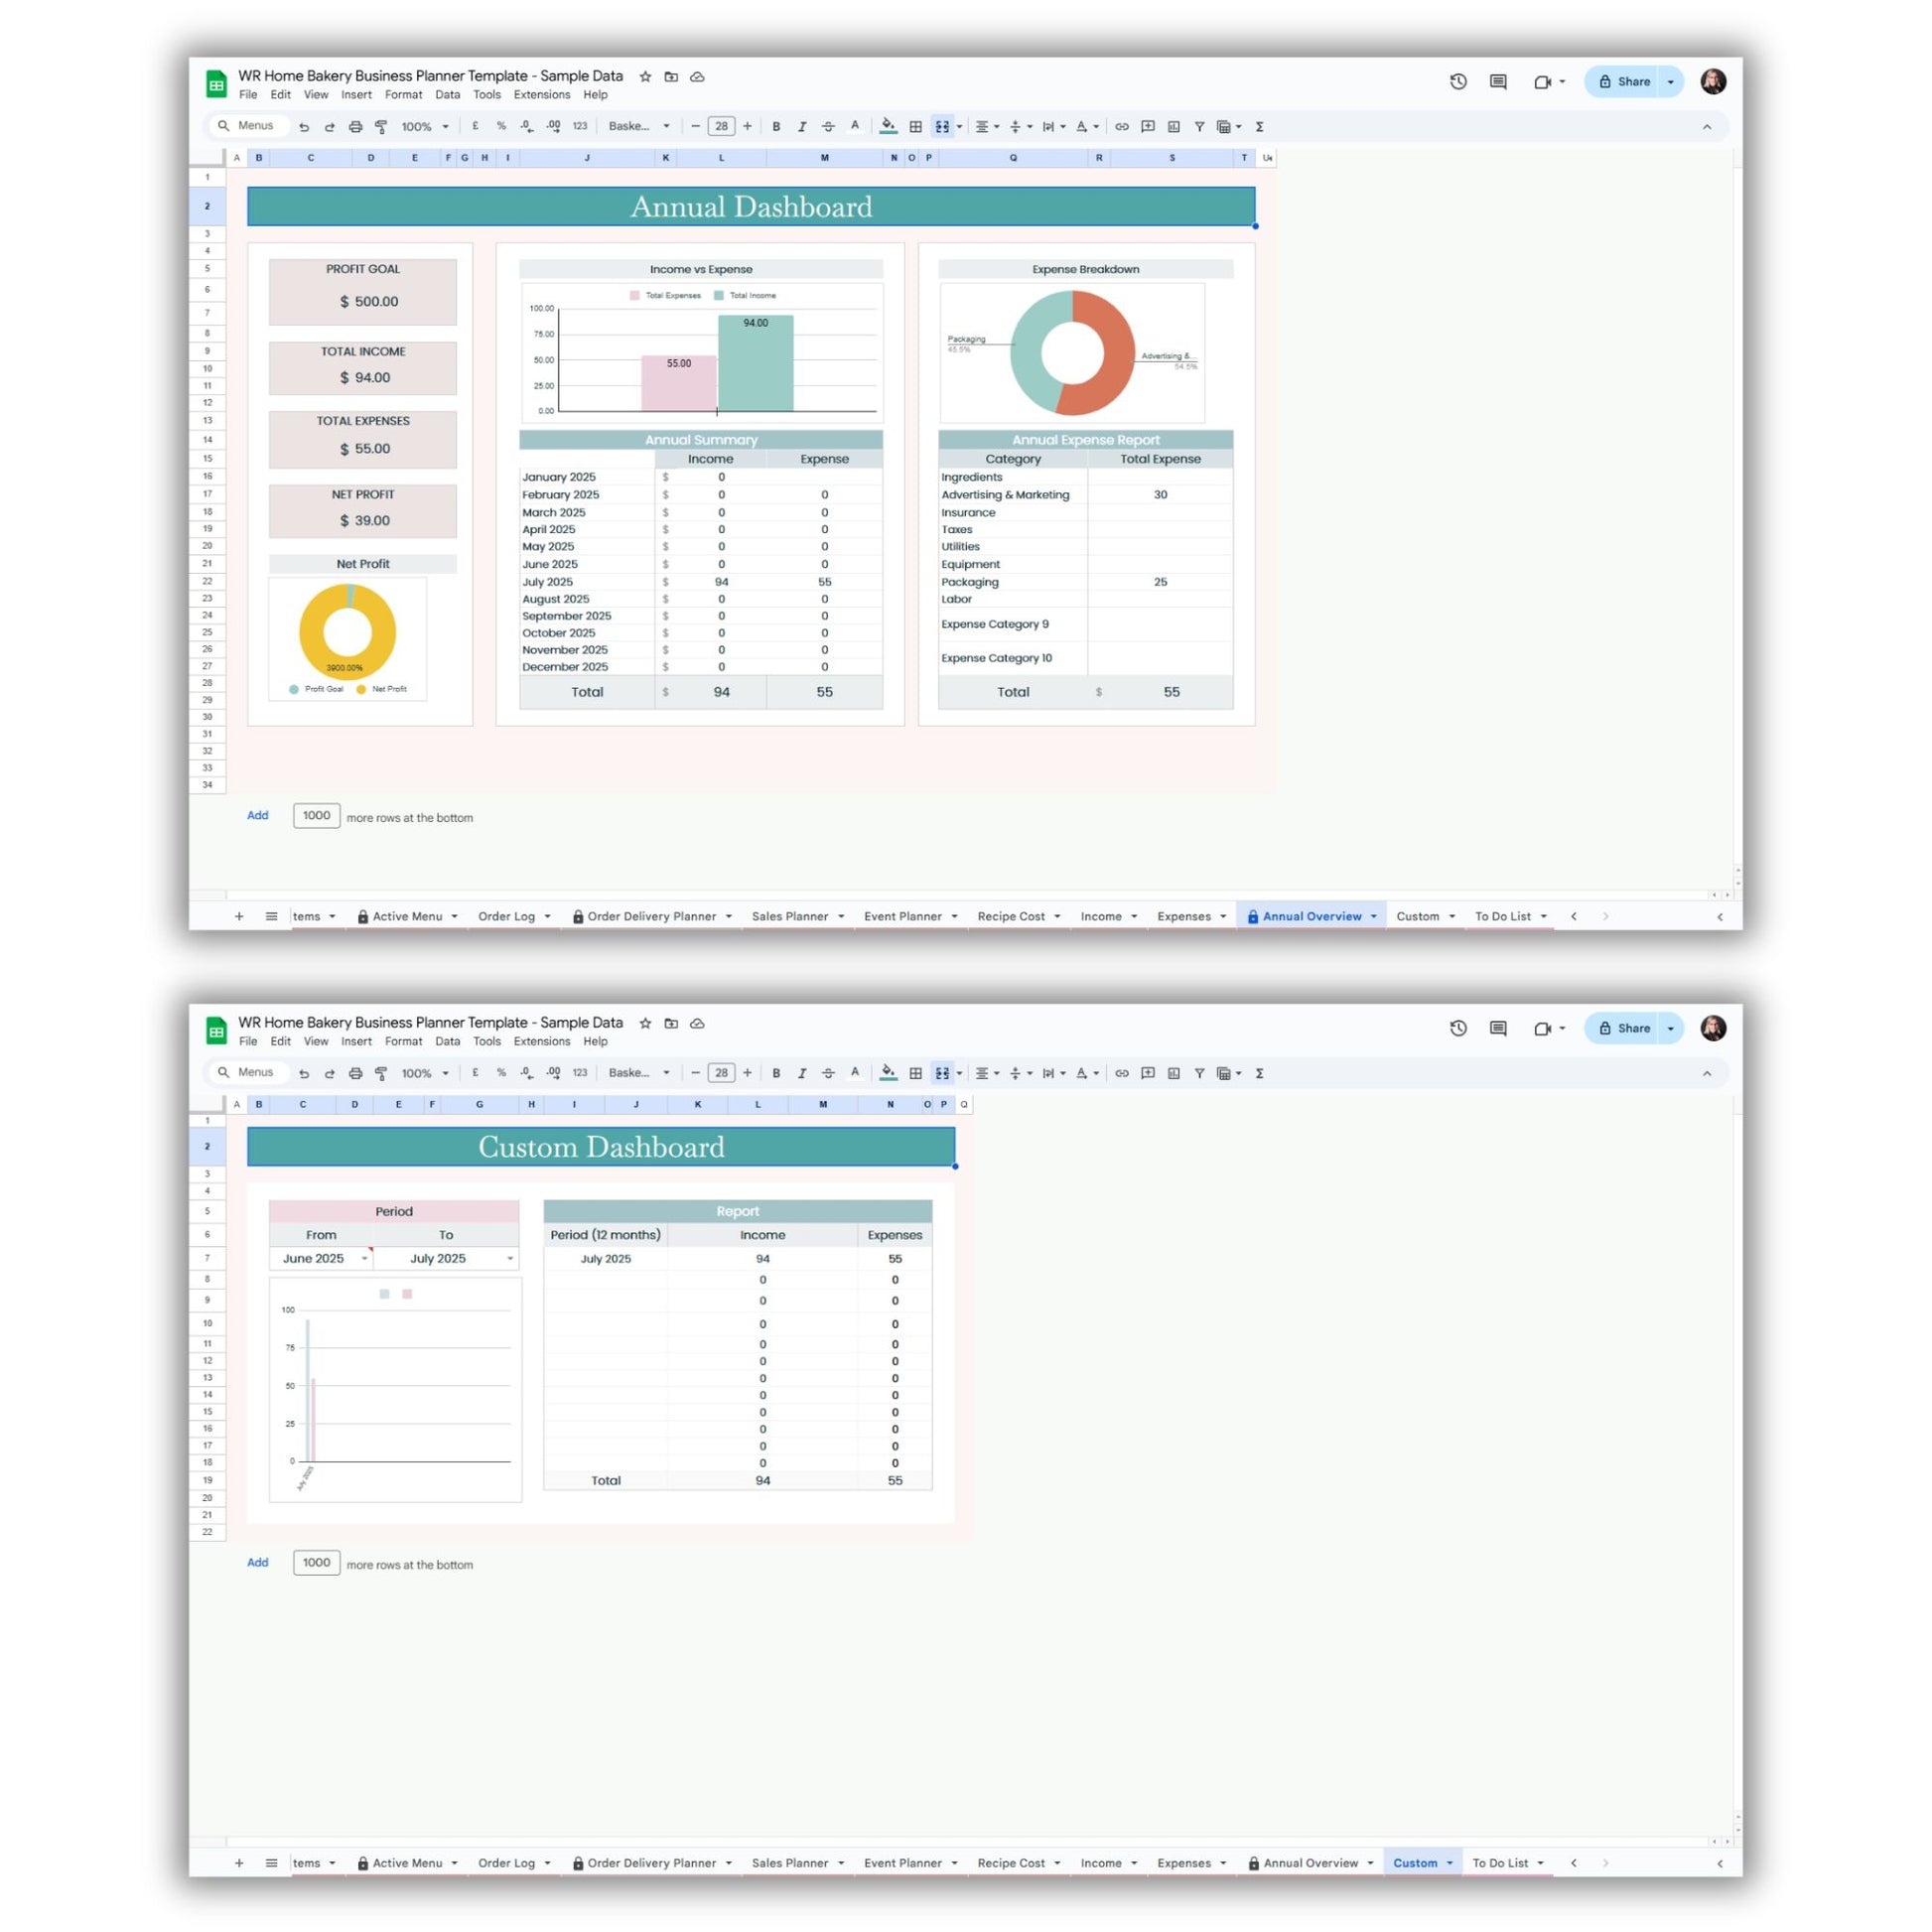Image resolution: width=1932 pixels, height=1932 pixels.
Task: Open comments icon in the bottom window header
Action: pos(1497,1028)
